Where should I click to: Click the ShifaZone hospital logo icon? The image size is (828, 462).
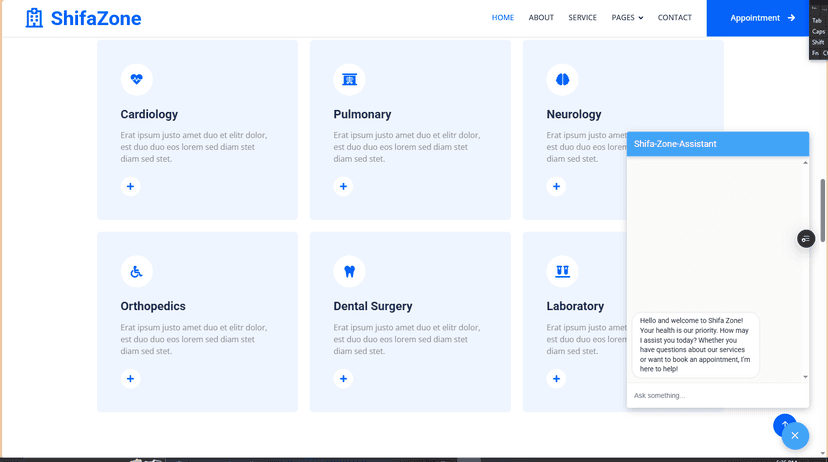pyautogui.click(x=34, y=18)
